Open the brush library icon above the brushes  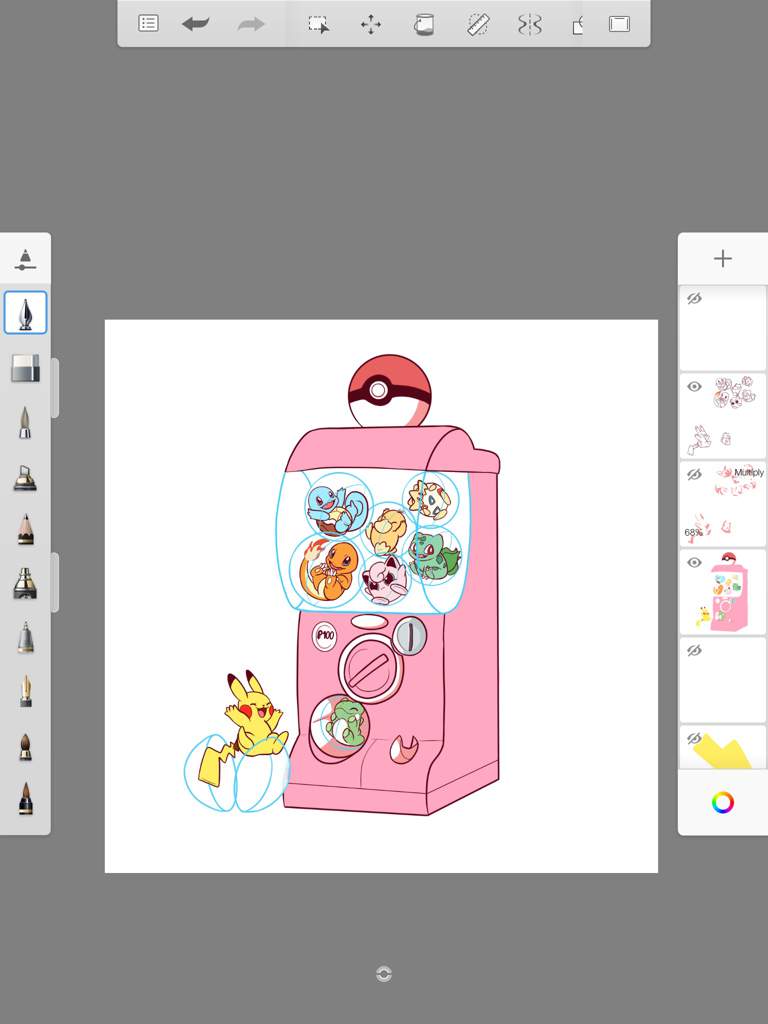coord(25,259)
